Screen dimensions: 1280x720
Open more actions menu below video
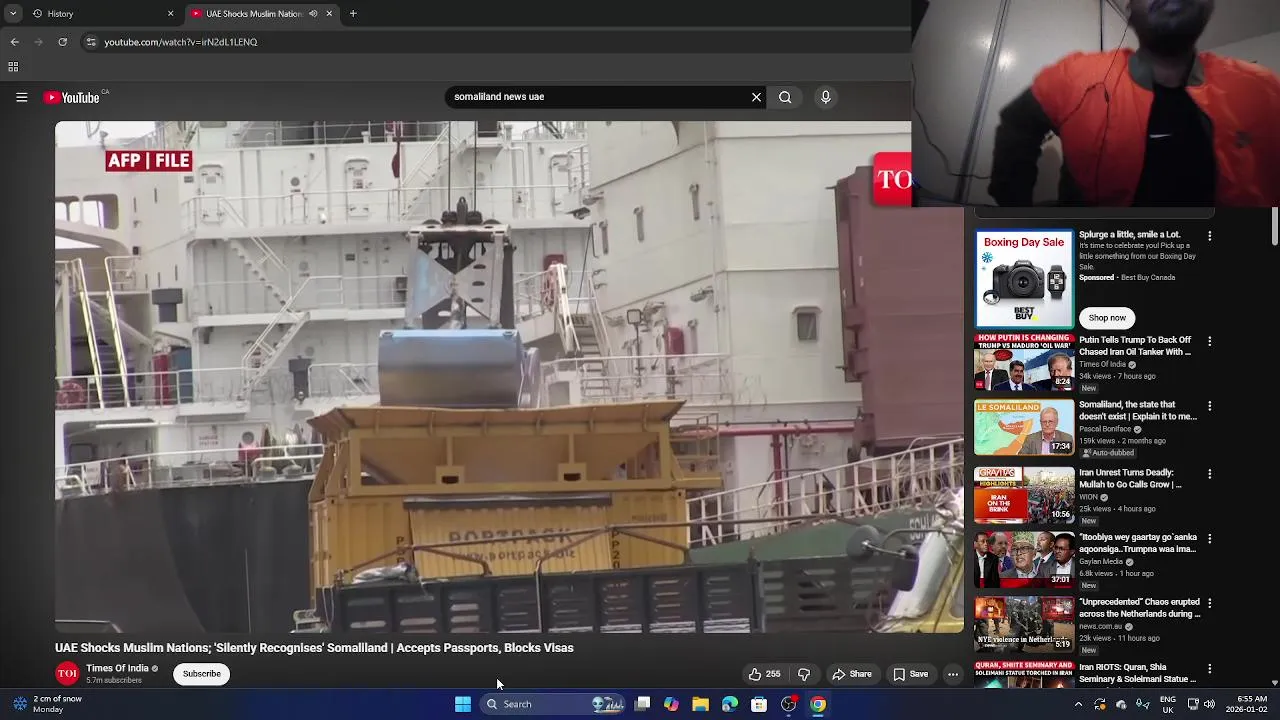[953, 674]
